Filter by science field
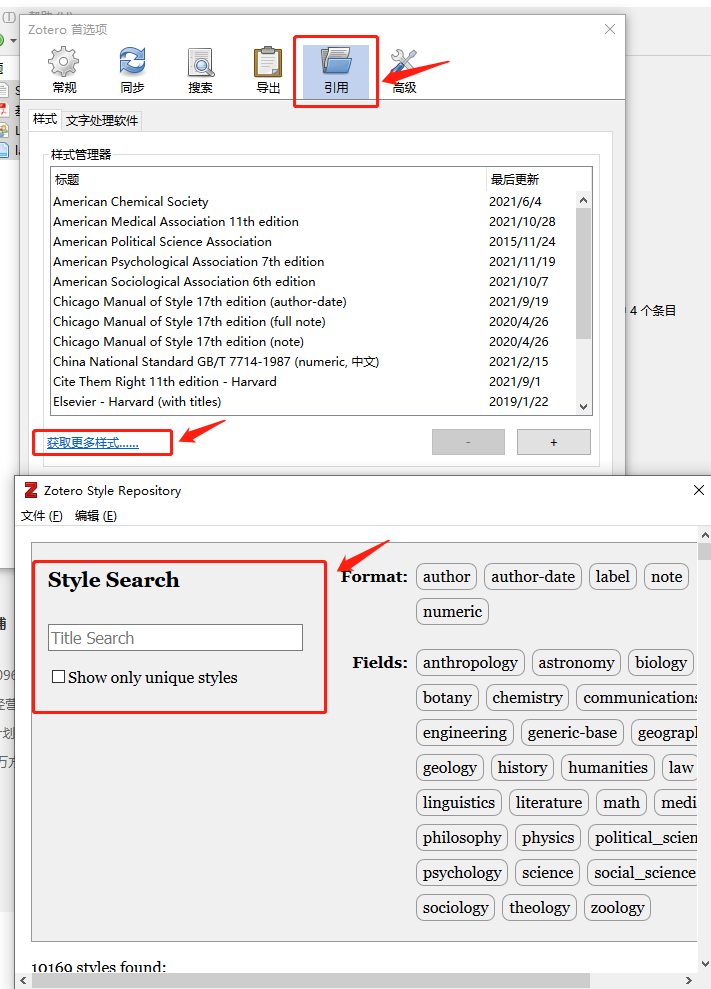Viewport: 711px width, 989px height. point(548,872)
